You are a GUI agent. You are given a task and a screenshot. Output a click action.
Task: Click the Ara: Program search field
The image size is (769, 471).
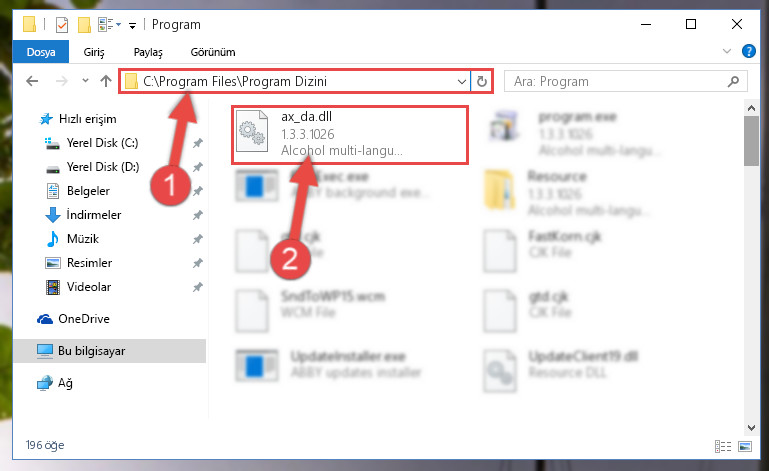618,81
